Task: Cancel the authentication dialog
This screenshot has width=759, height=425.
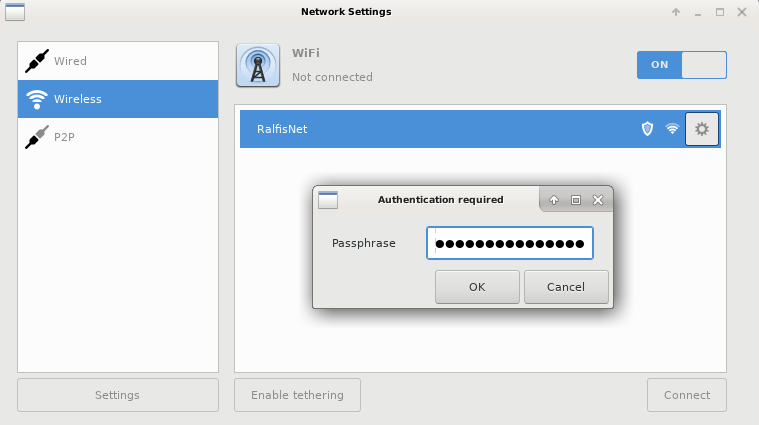Action: [566, 287]
